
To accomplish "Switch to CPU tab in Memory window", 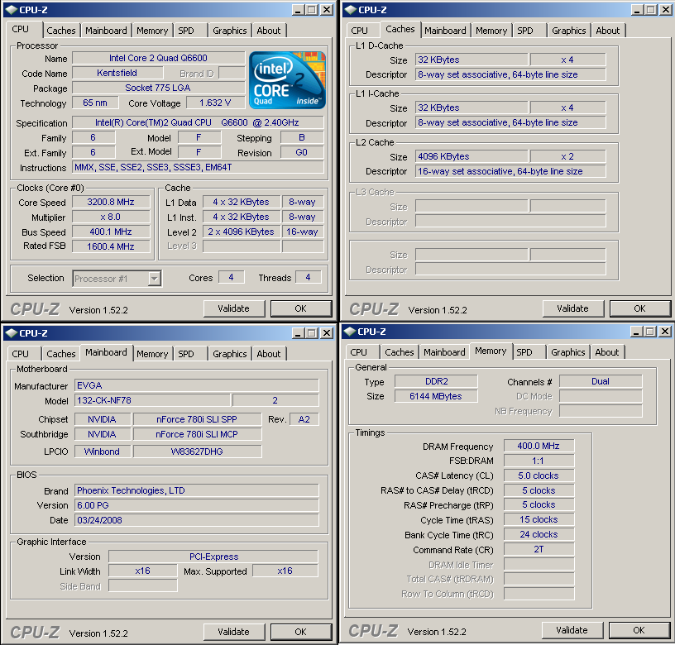I will (359, 352).
